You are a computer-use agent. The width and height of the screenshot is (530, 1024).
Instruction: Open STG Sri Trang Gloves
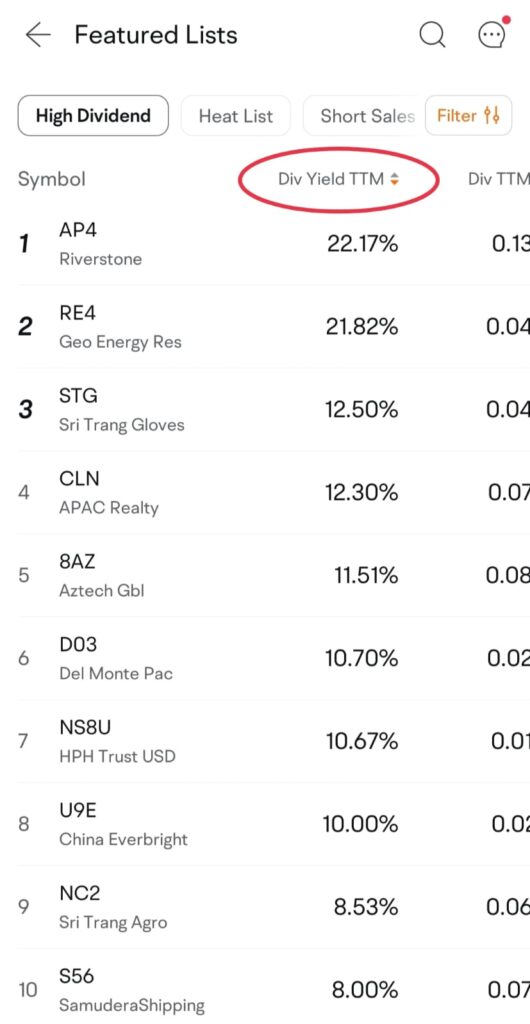(x=273, y=409)
